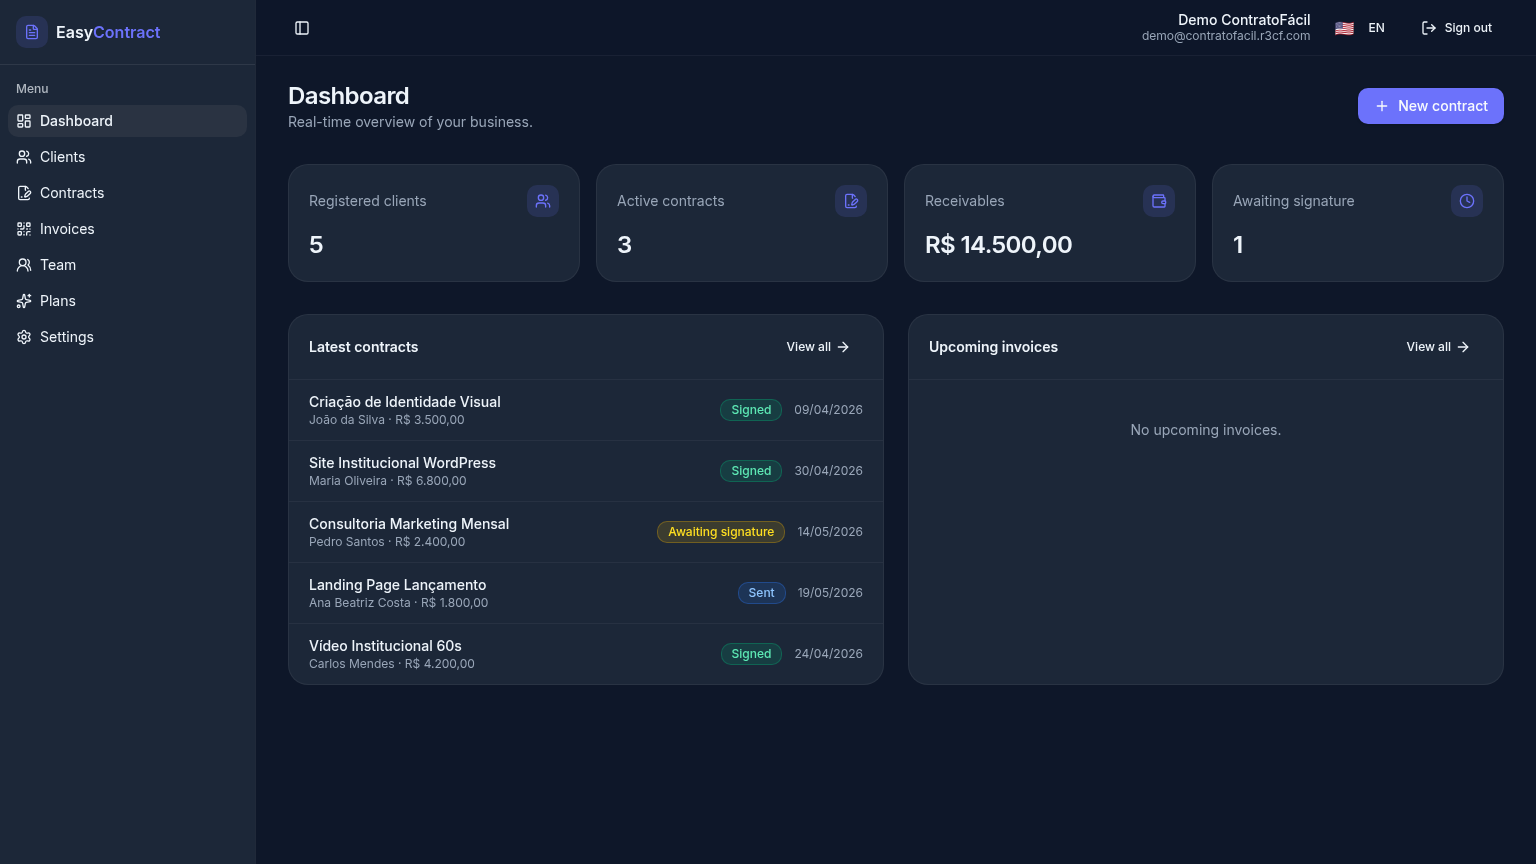
Task: Click View all for Upcoming invoices
Action: (x=1438, y=347)
